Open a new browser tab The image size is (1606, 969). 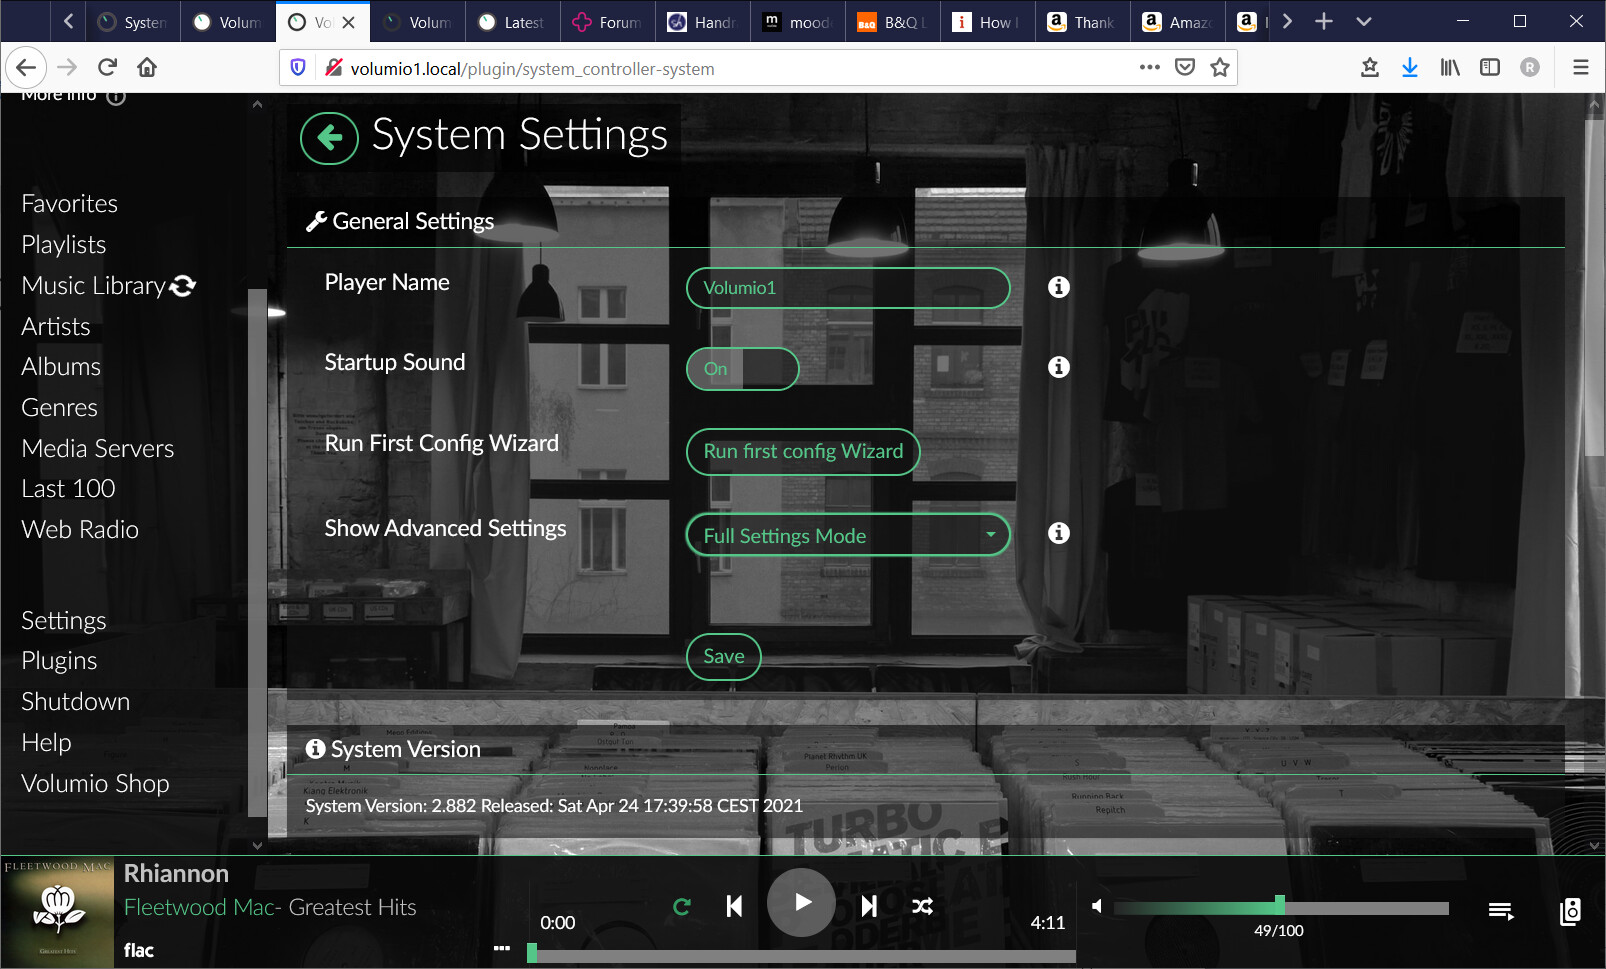tap(1324, 21)
